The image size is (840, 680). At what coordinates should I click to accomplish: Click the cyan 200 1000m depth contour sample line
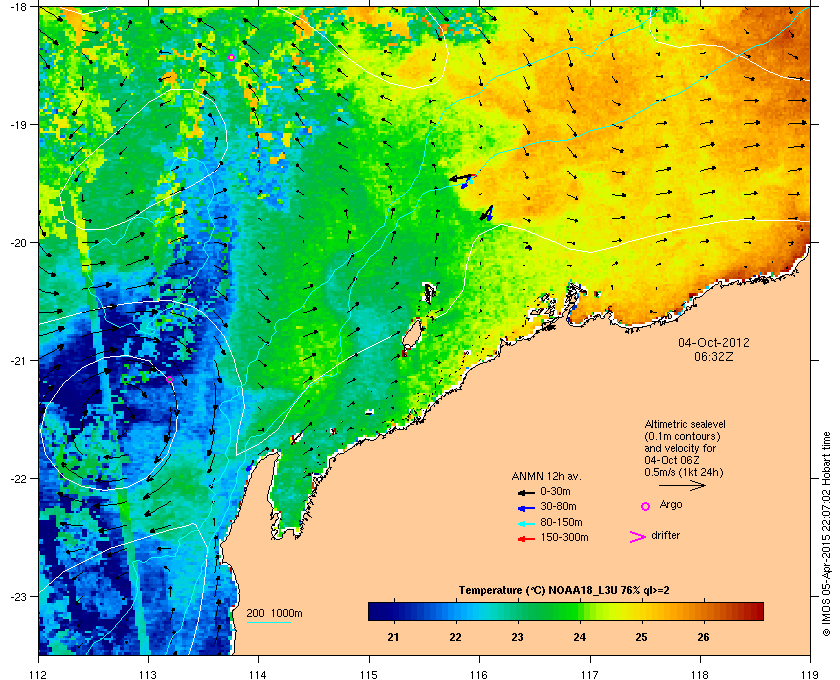[x=268, y=622]
